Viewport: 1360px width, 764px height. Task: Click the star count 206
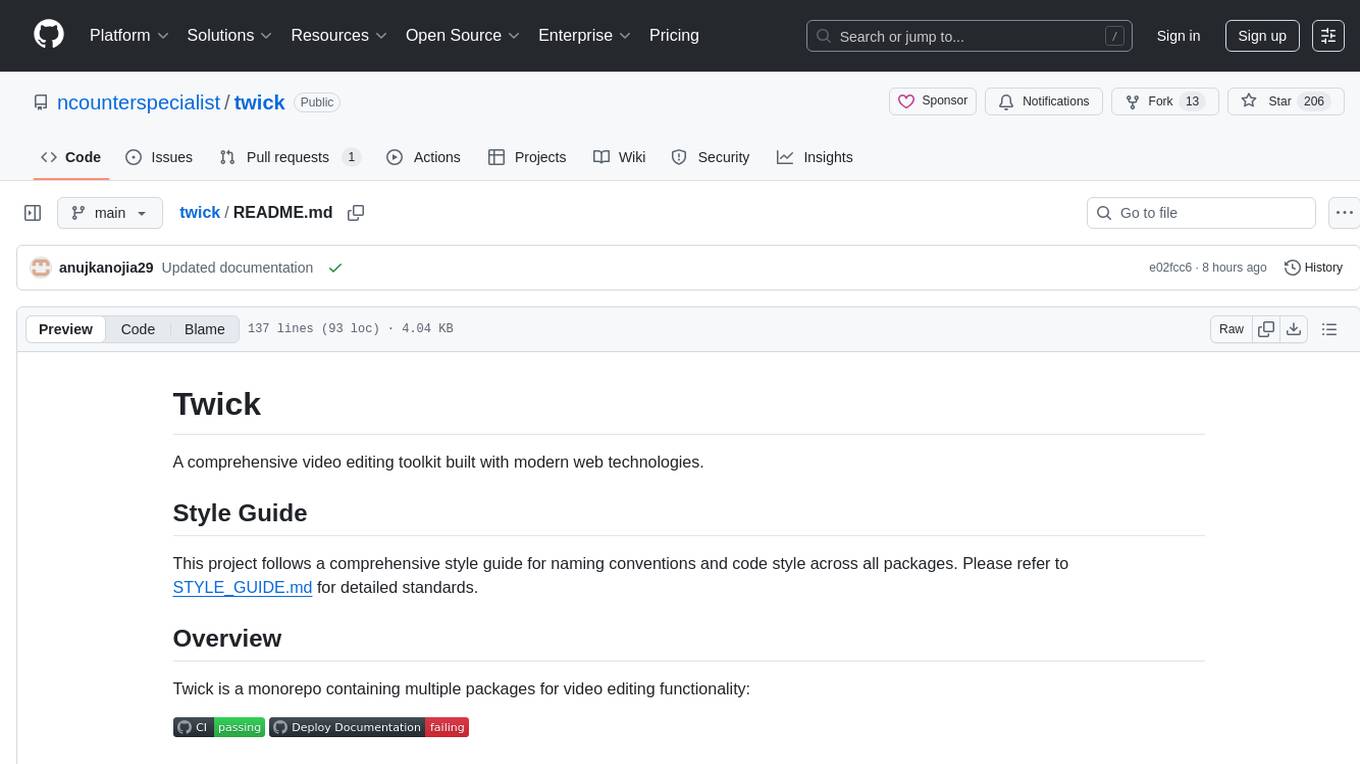tap(1314, 101)
